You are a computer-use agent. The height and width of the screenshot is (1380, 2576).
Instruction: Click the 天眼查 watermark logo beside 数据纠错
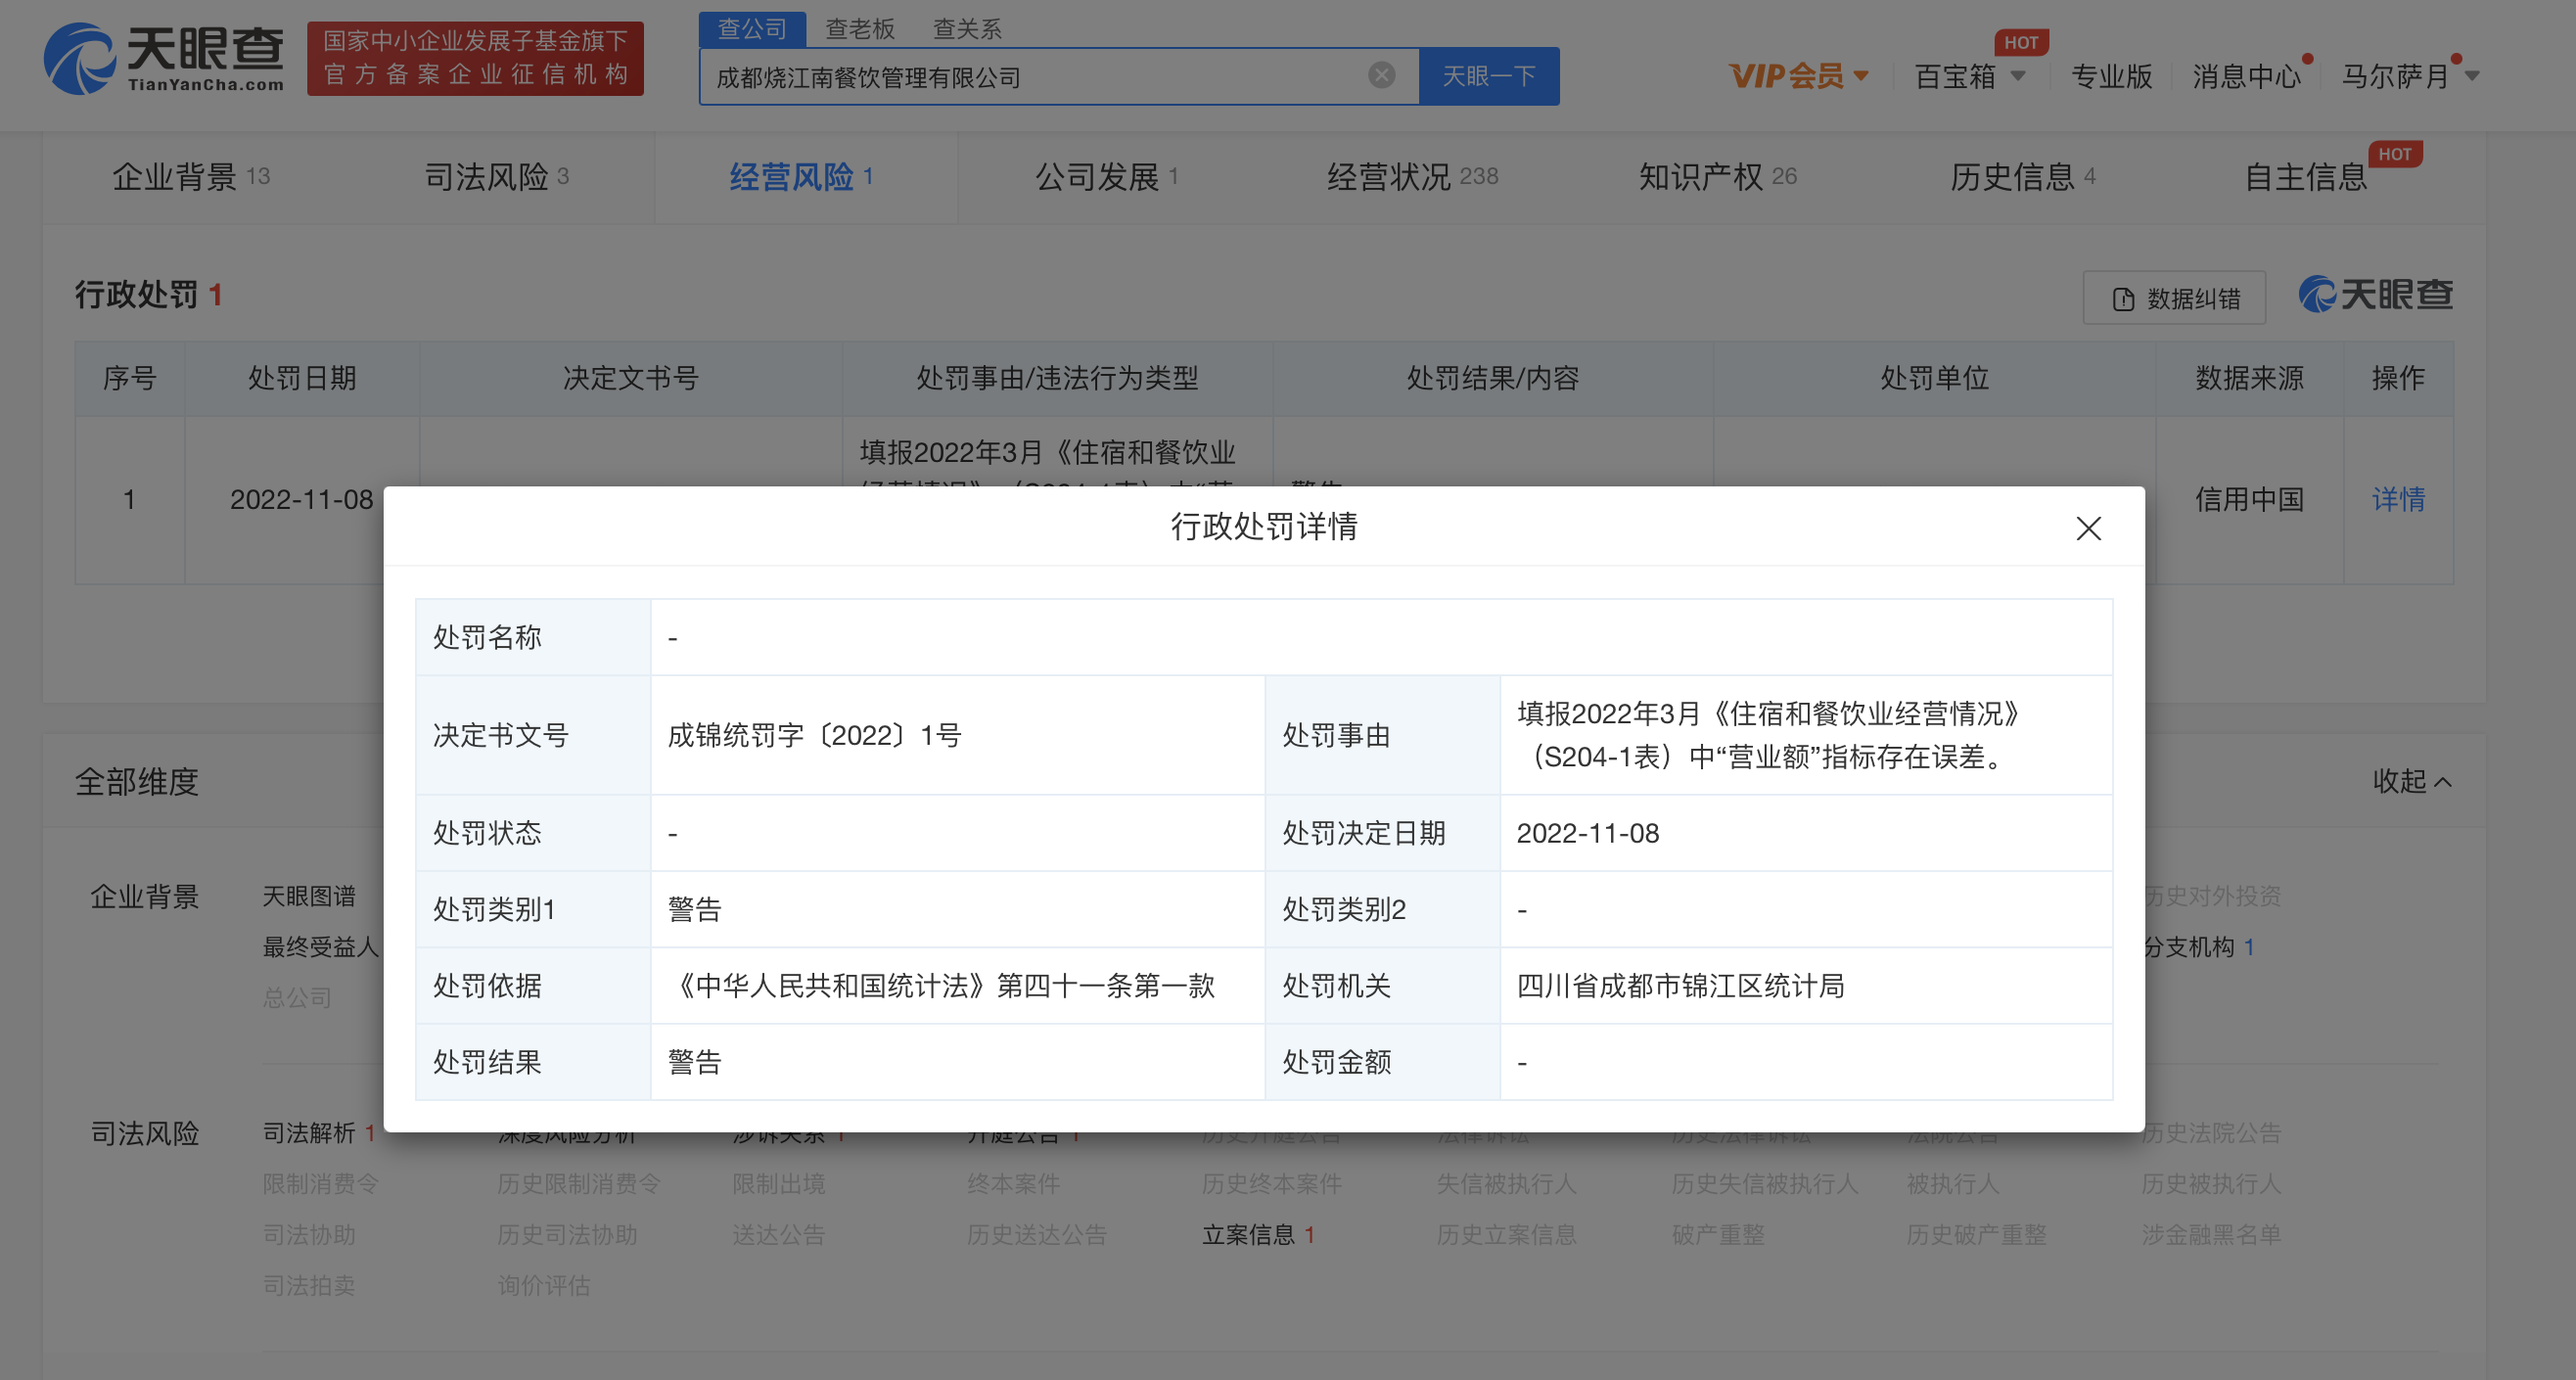[2375, 295]
